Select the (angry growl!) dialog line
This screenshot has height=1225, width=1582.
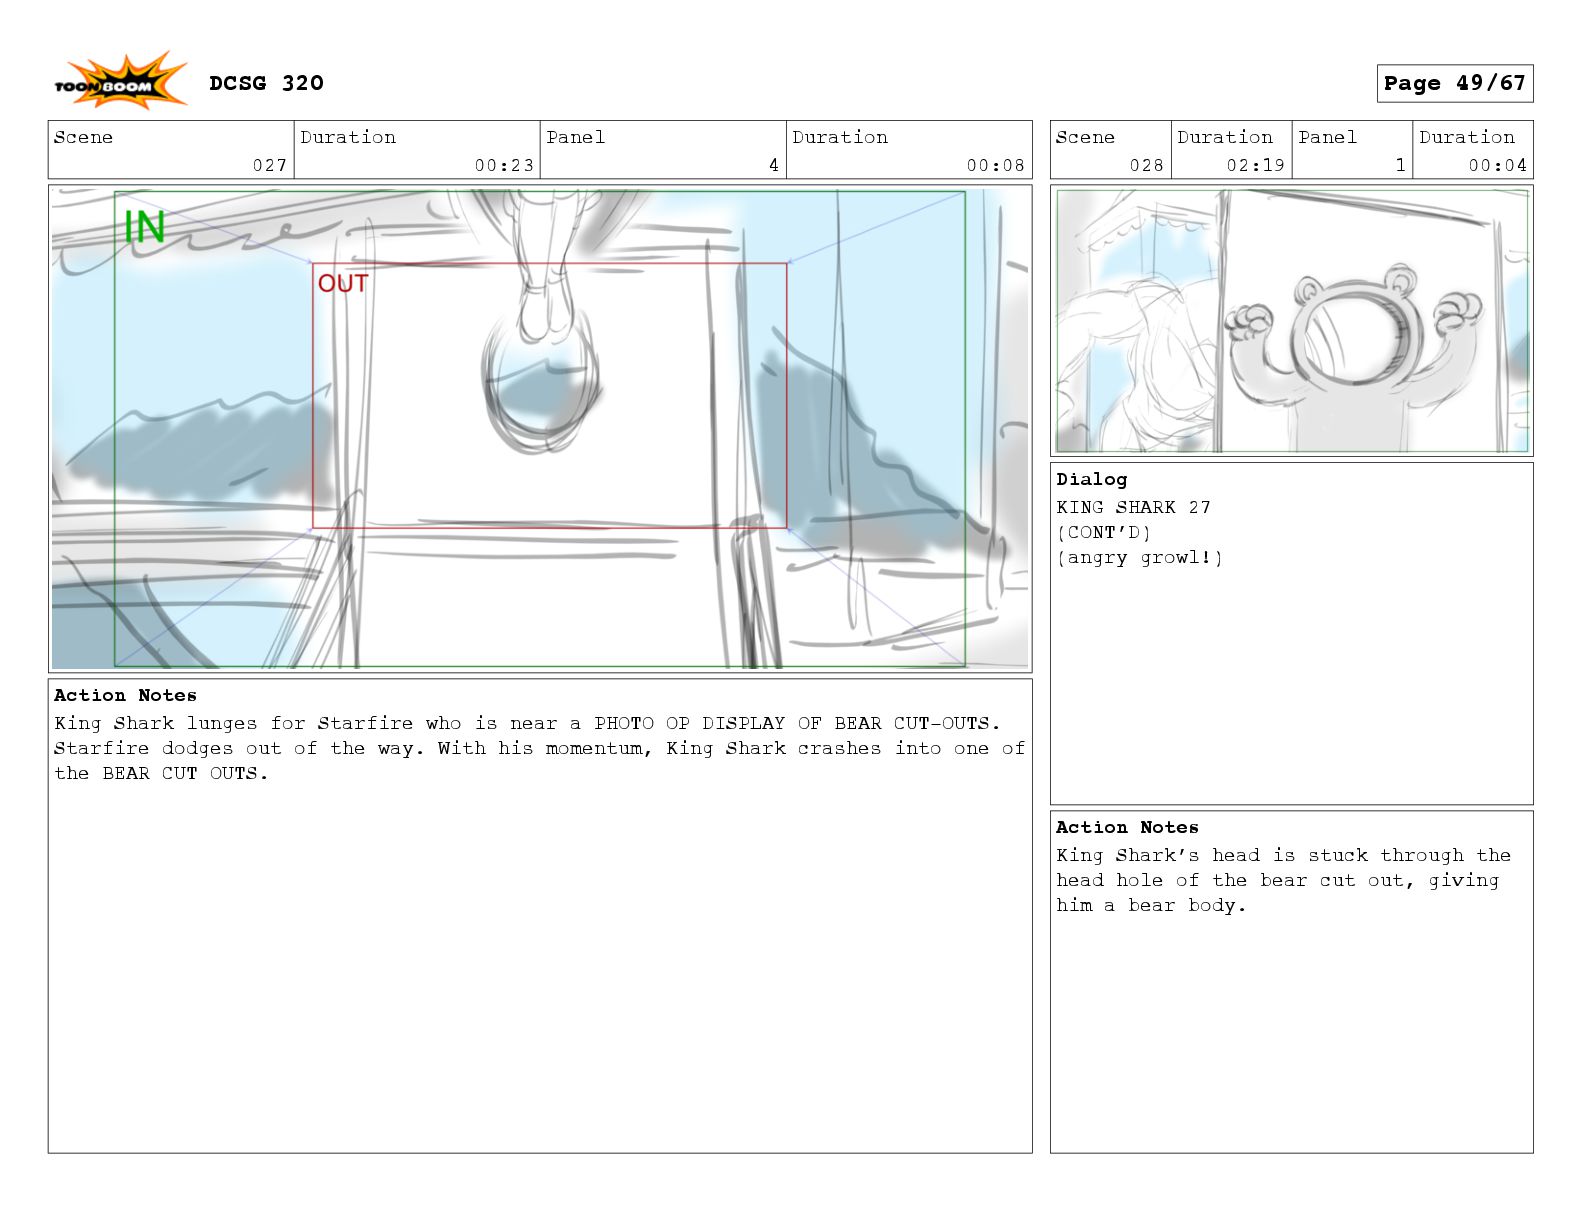tap(1139, 557)
